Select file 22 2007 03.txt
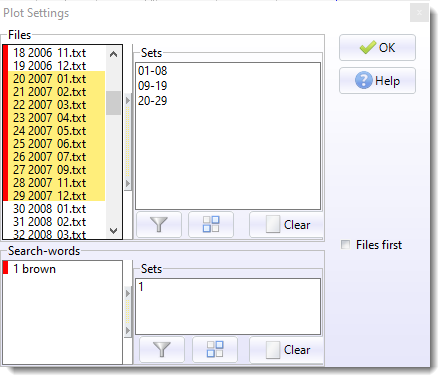Image resolution: width=445 pixels, height=382 pixels. tap(56, 105)
